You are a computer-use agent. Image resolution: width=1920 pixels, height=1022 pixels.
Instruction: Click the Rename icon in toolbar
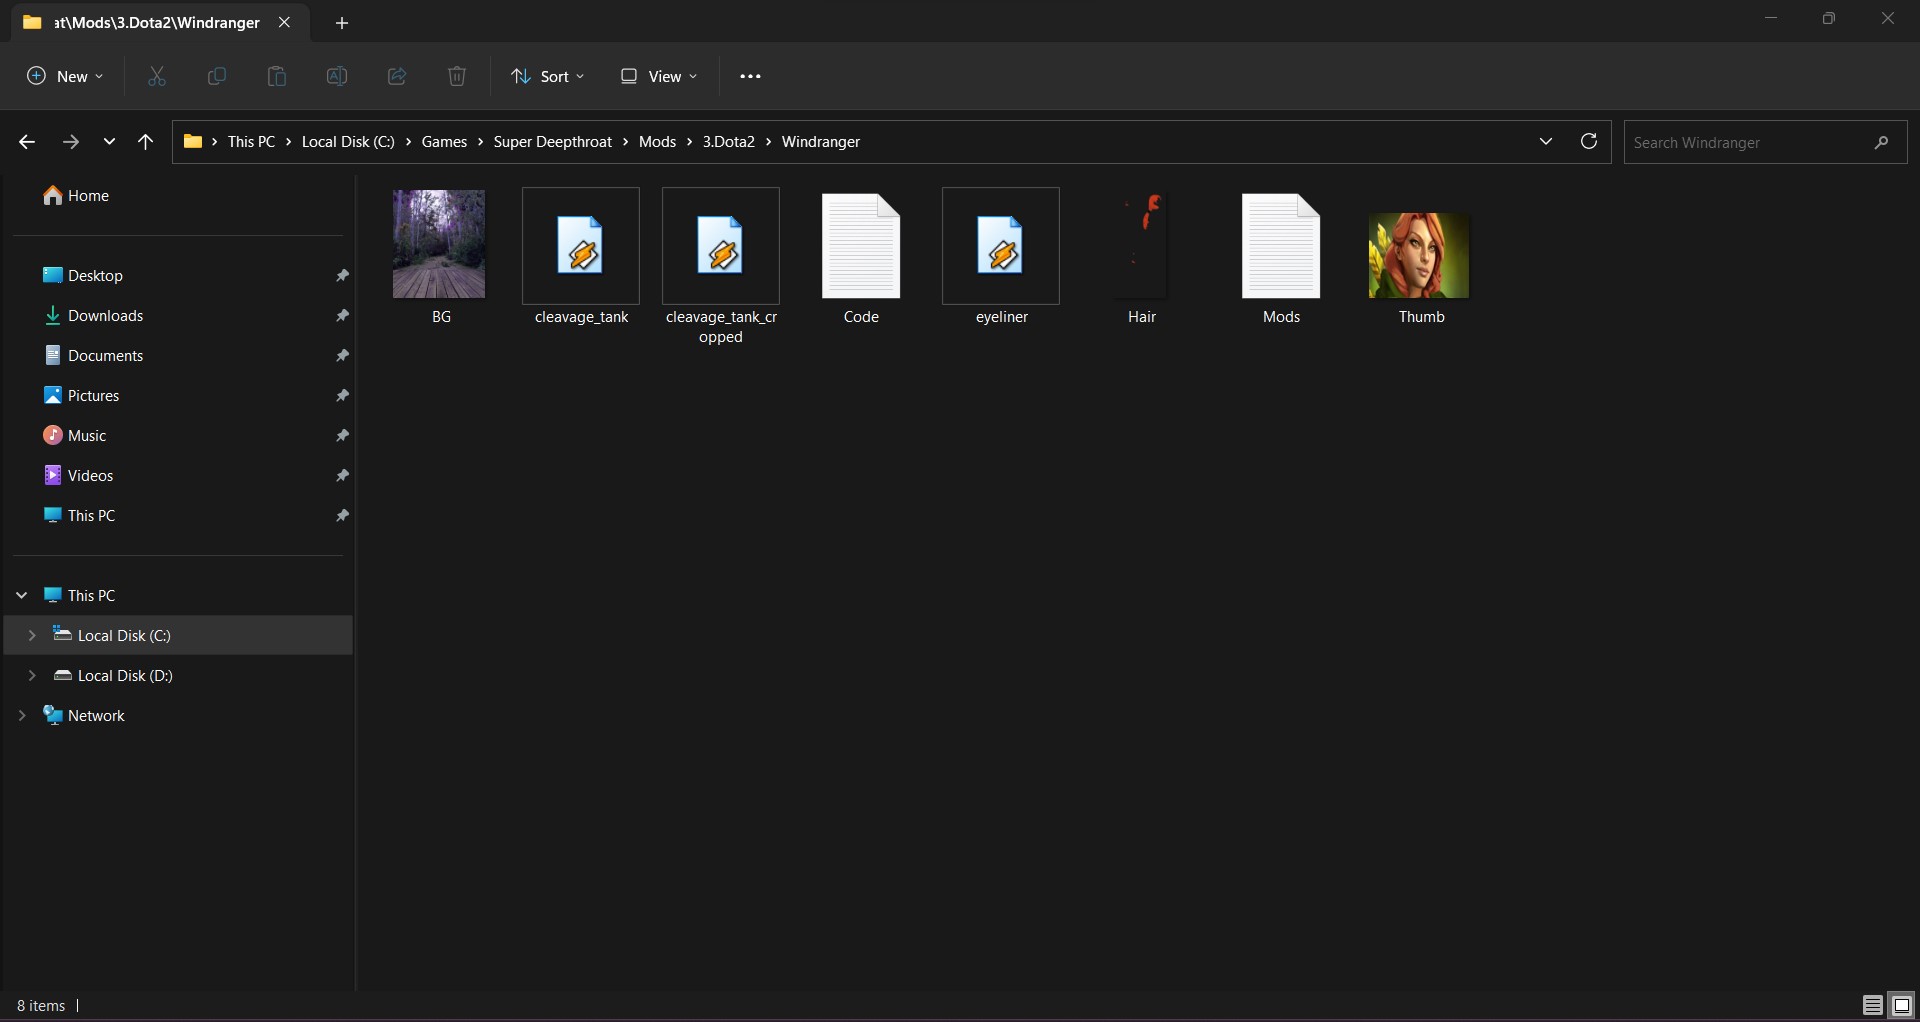(337, 76)
